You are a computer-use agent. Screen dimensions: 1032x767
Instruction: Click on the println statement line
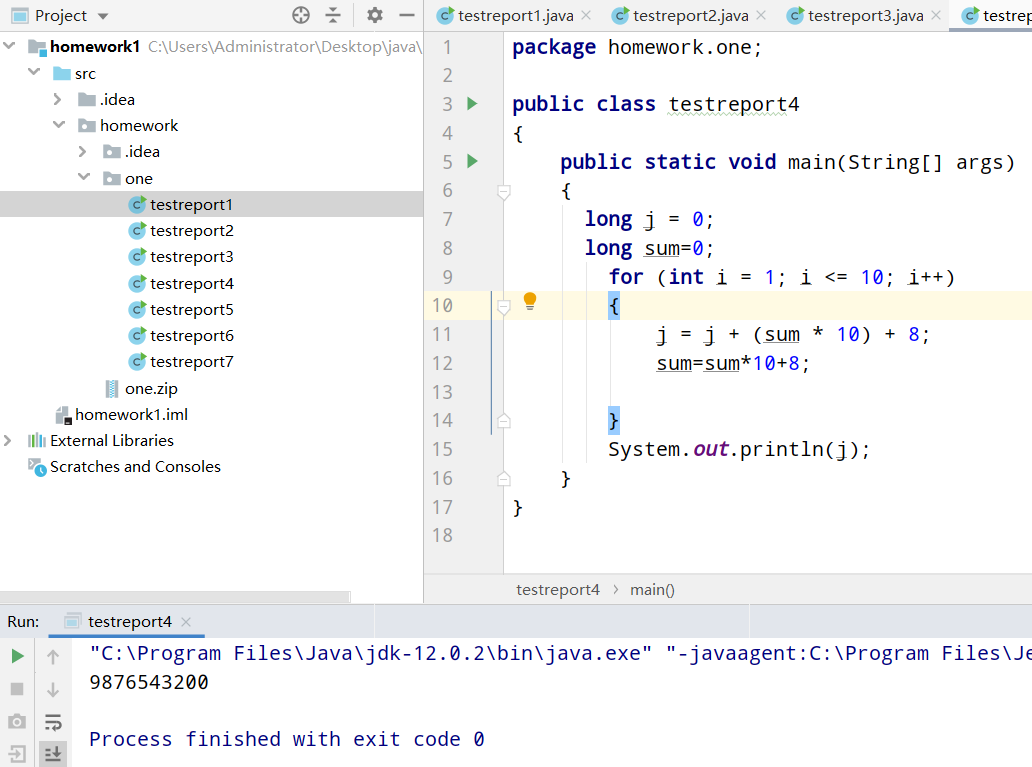[x=738, y=450]
